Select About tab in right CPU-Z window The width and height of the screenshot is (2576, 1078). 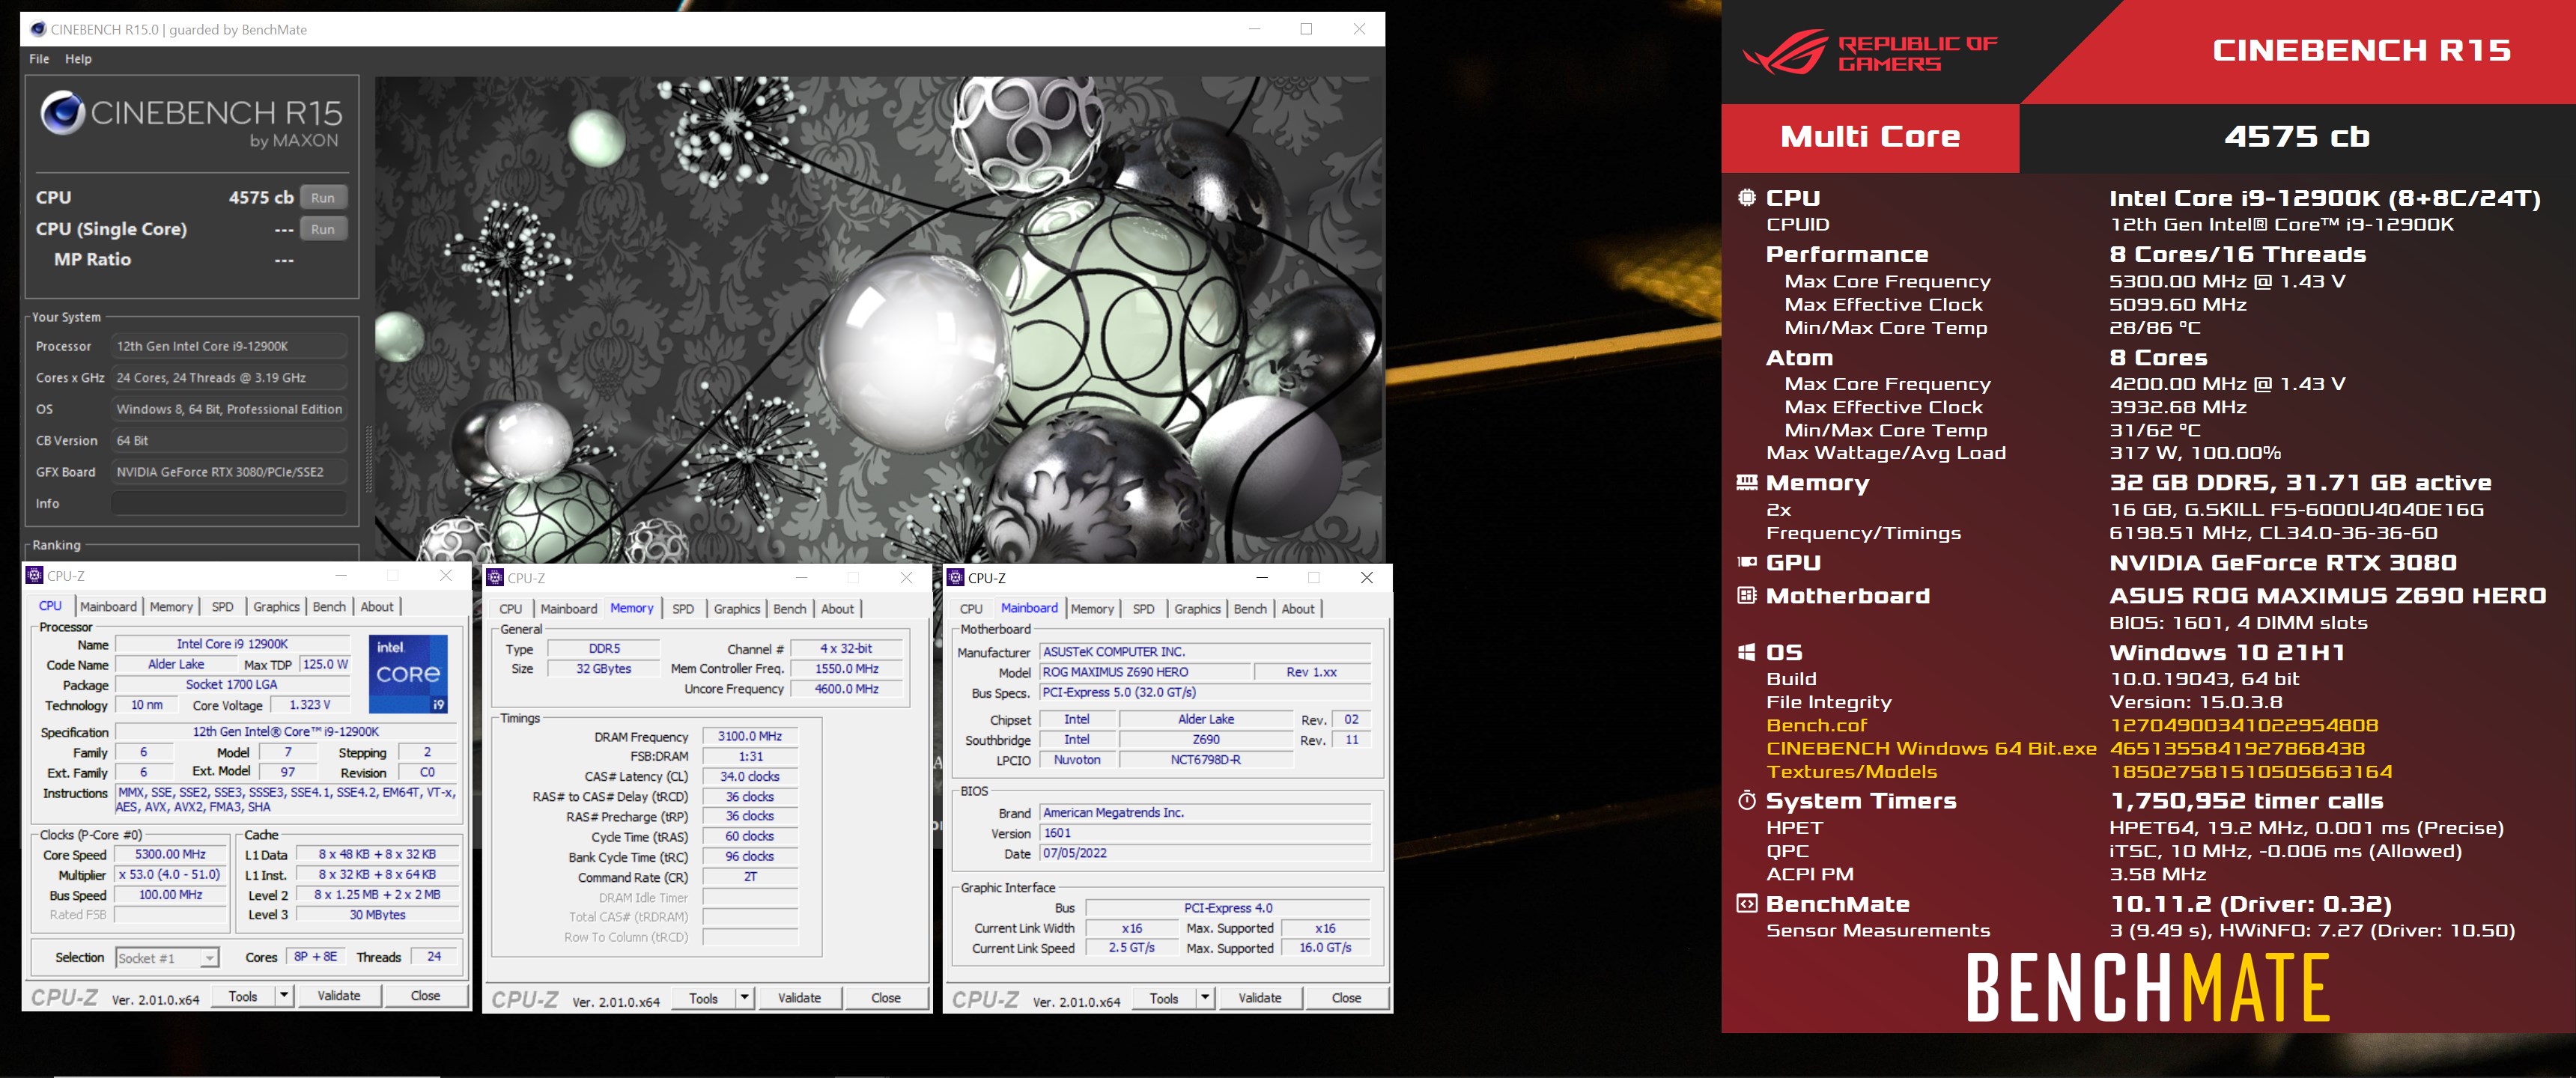click(x=1298, y=609)
